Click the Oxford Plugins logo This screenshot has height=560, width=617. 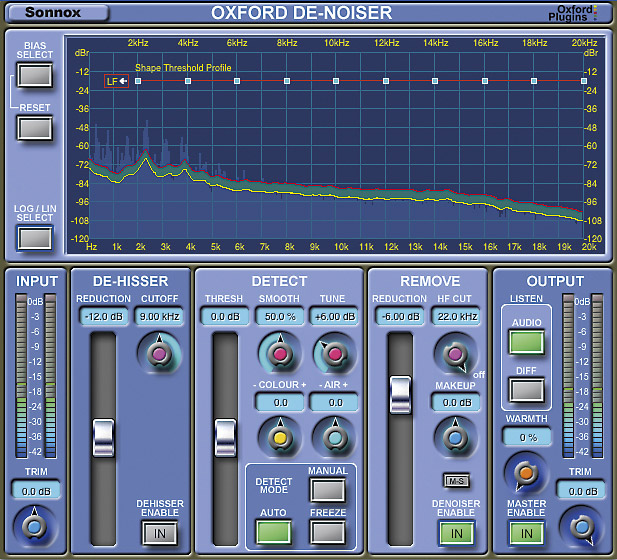(x=573, y=13)
